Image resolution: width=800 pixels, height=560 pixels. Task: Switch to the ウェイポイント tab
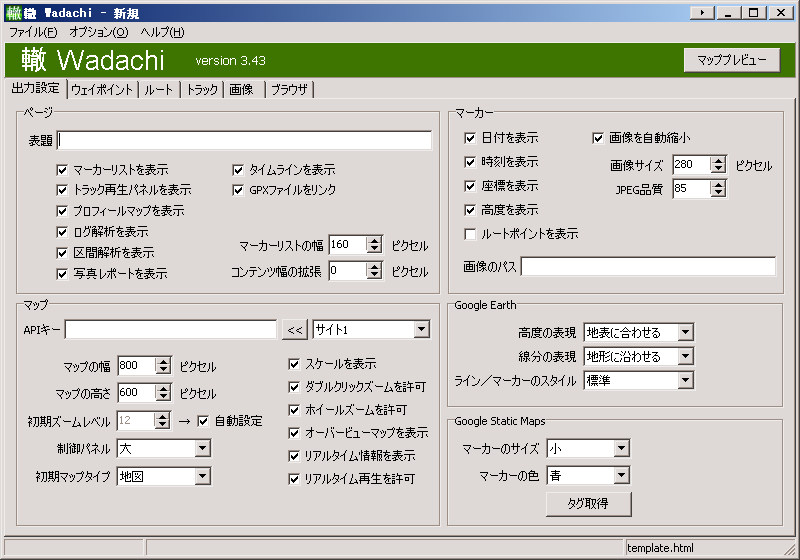tap(102, 90)
